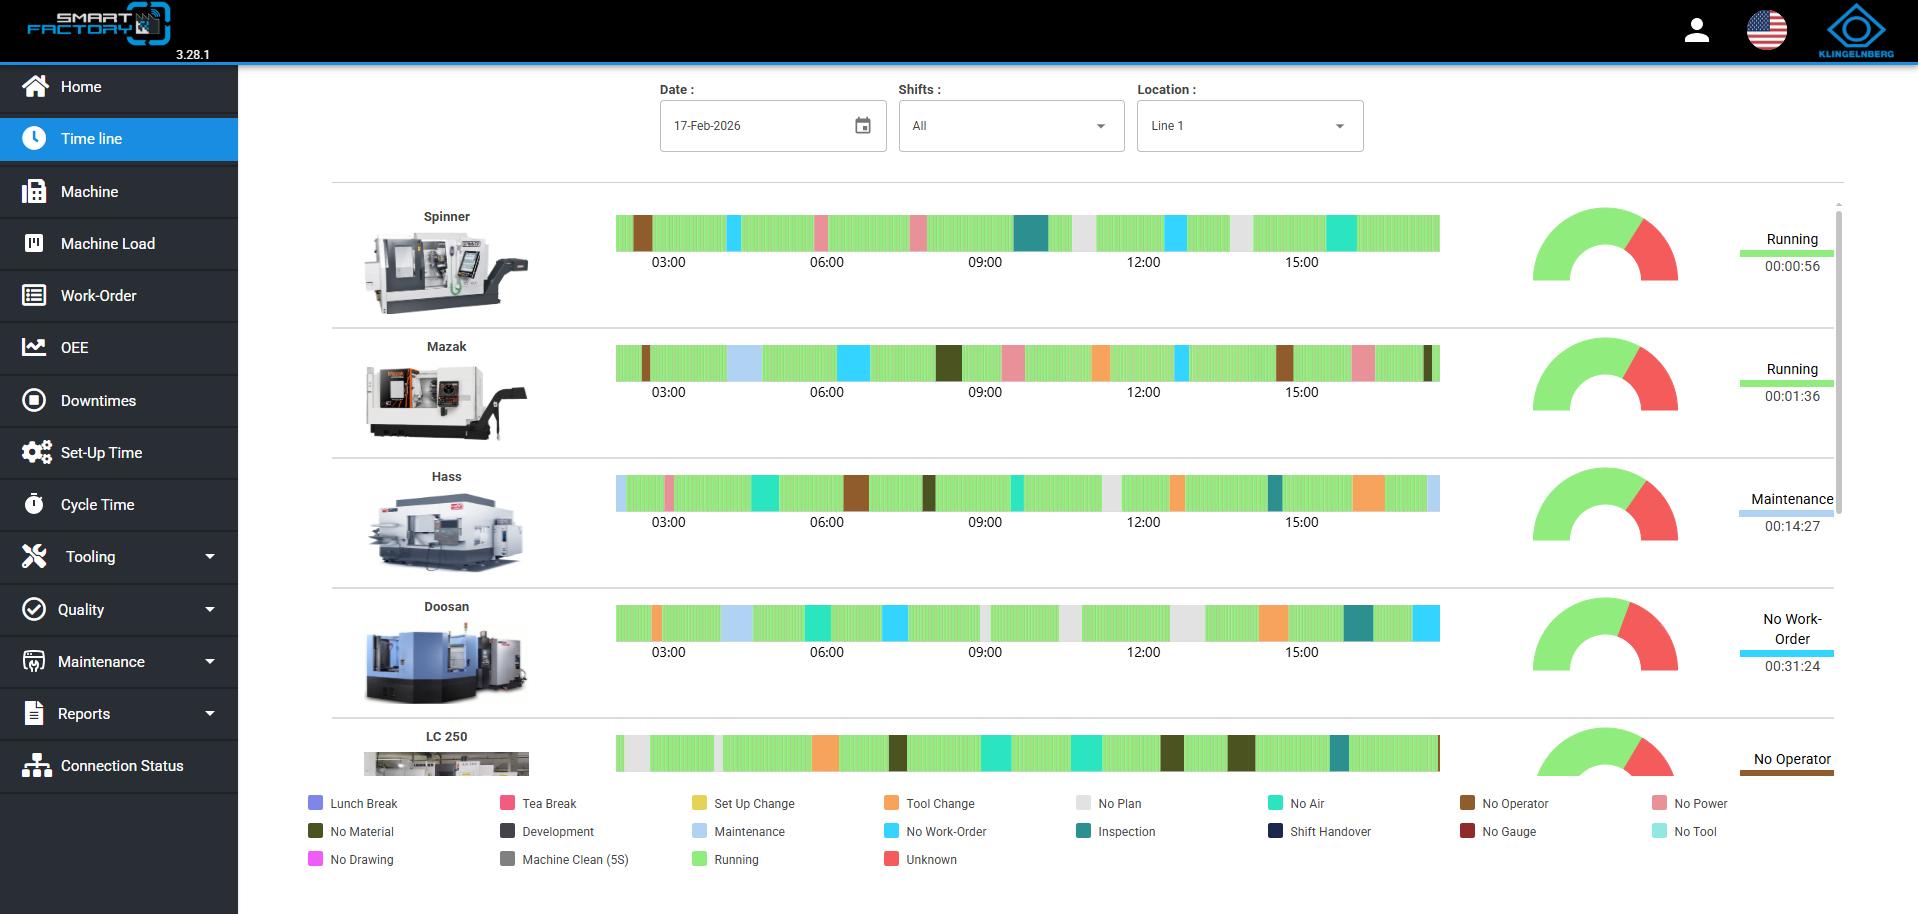This screenshot has height=914, width=1918.
Task: Click the No Operator legend swatch
Action: [1467, 803]
